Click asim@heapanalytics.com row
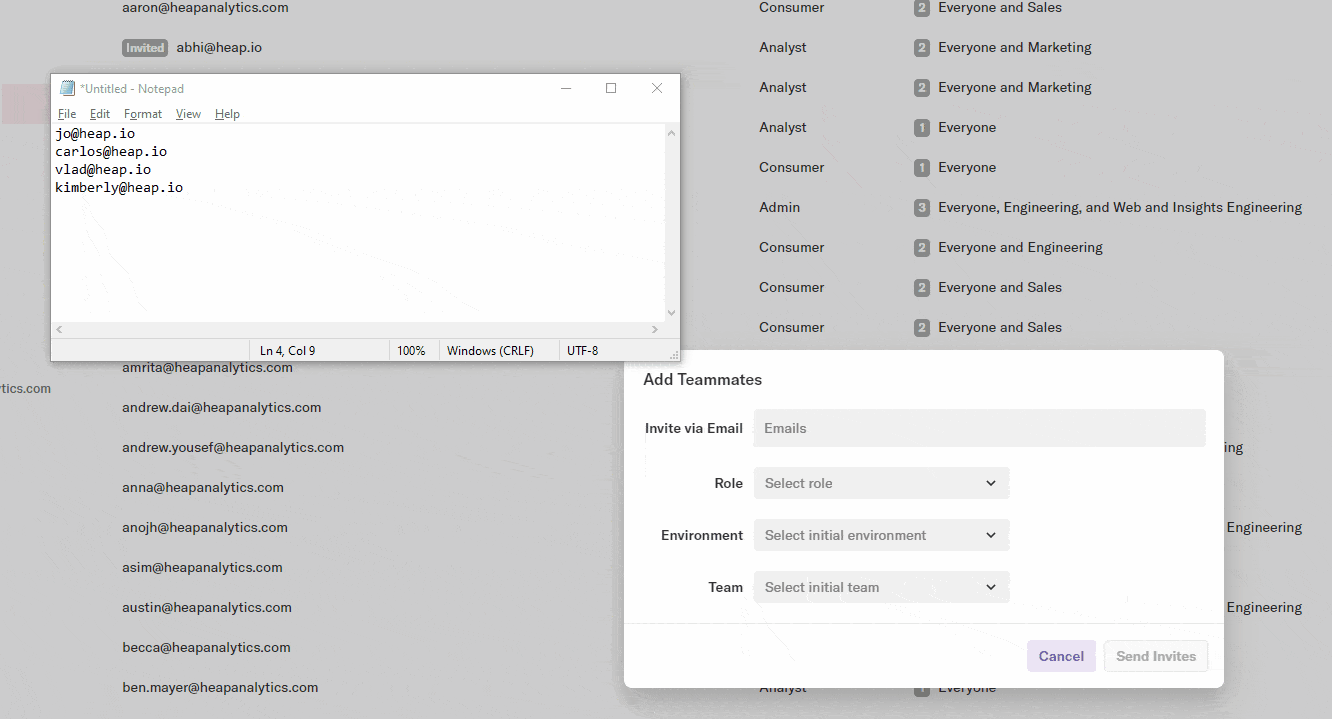This screenshot has width=1332, height=719. (202, 567)
